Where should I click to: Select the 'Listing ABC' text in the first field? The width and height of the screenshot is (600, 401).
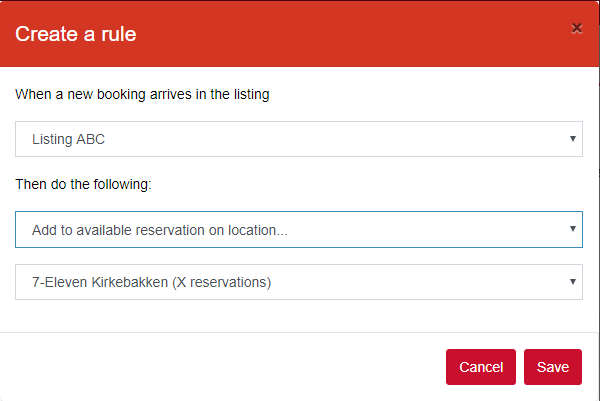(x=68, y=139)
